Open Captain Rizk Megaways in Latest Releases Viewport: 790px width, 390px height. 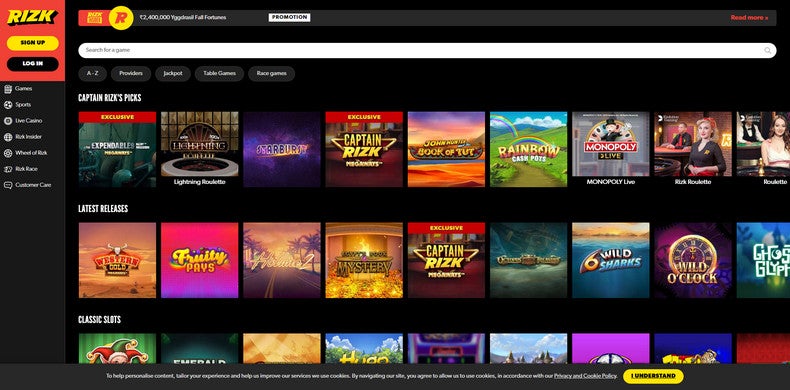pos(446,261)
